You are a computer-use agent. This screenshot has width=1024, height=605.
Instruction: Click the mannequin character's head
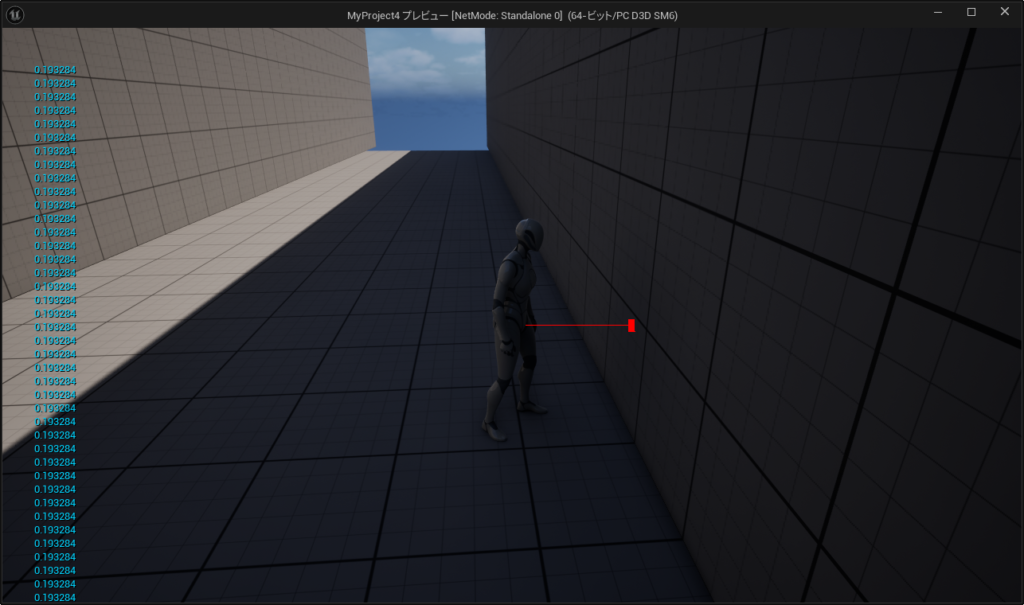(528, 235)
